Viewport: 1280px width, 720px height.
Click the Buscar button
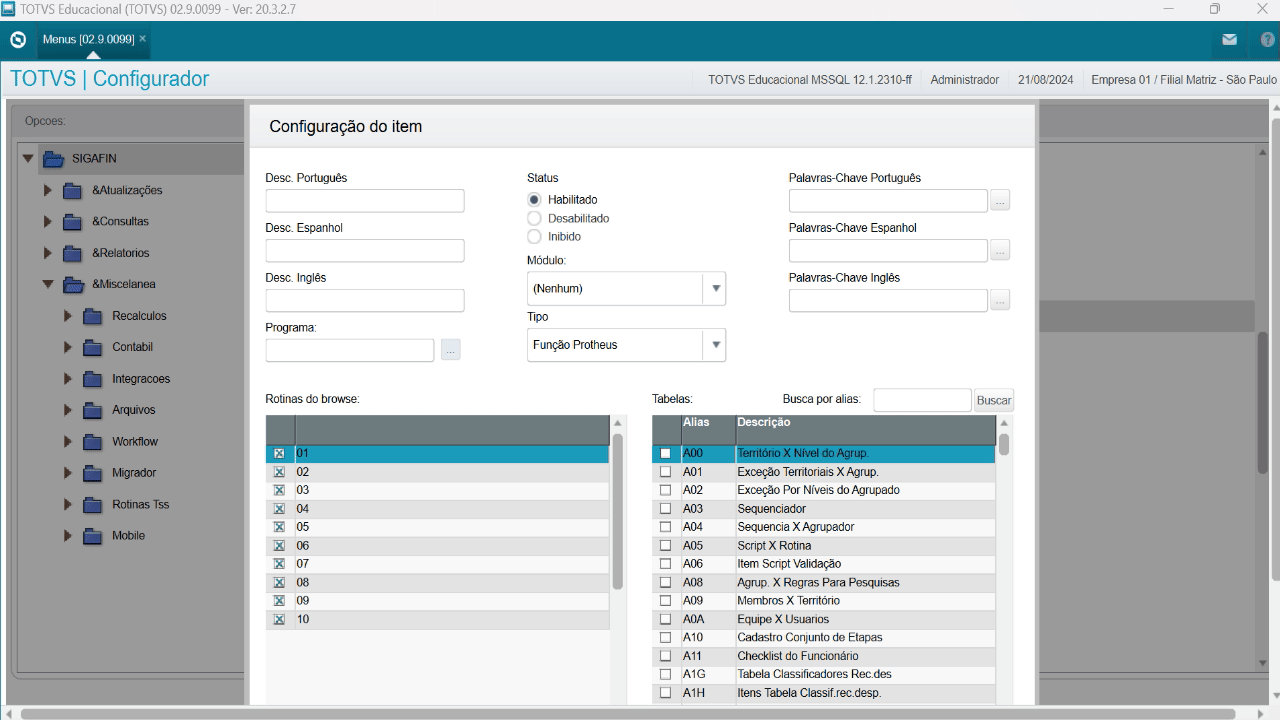(994, 400)
